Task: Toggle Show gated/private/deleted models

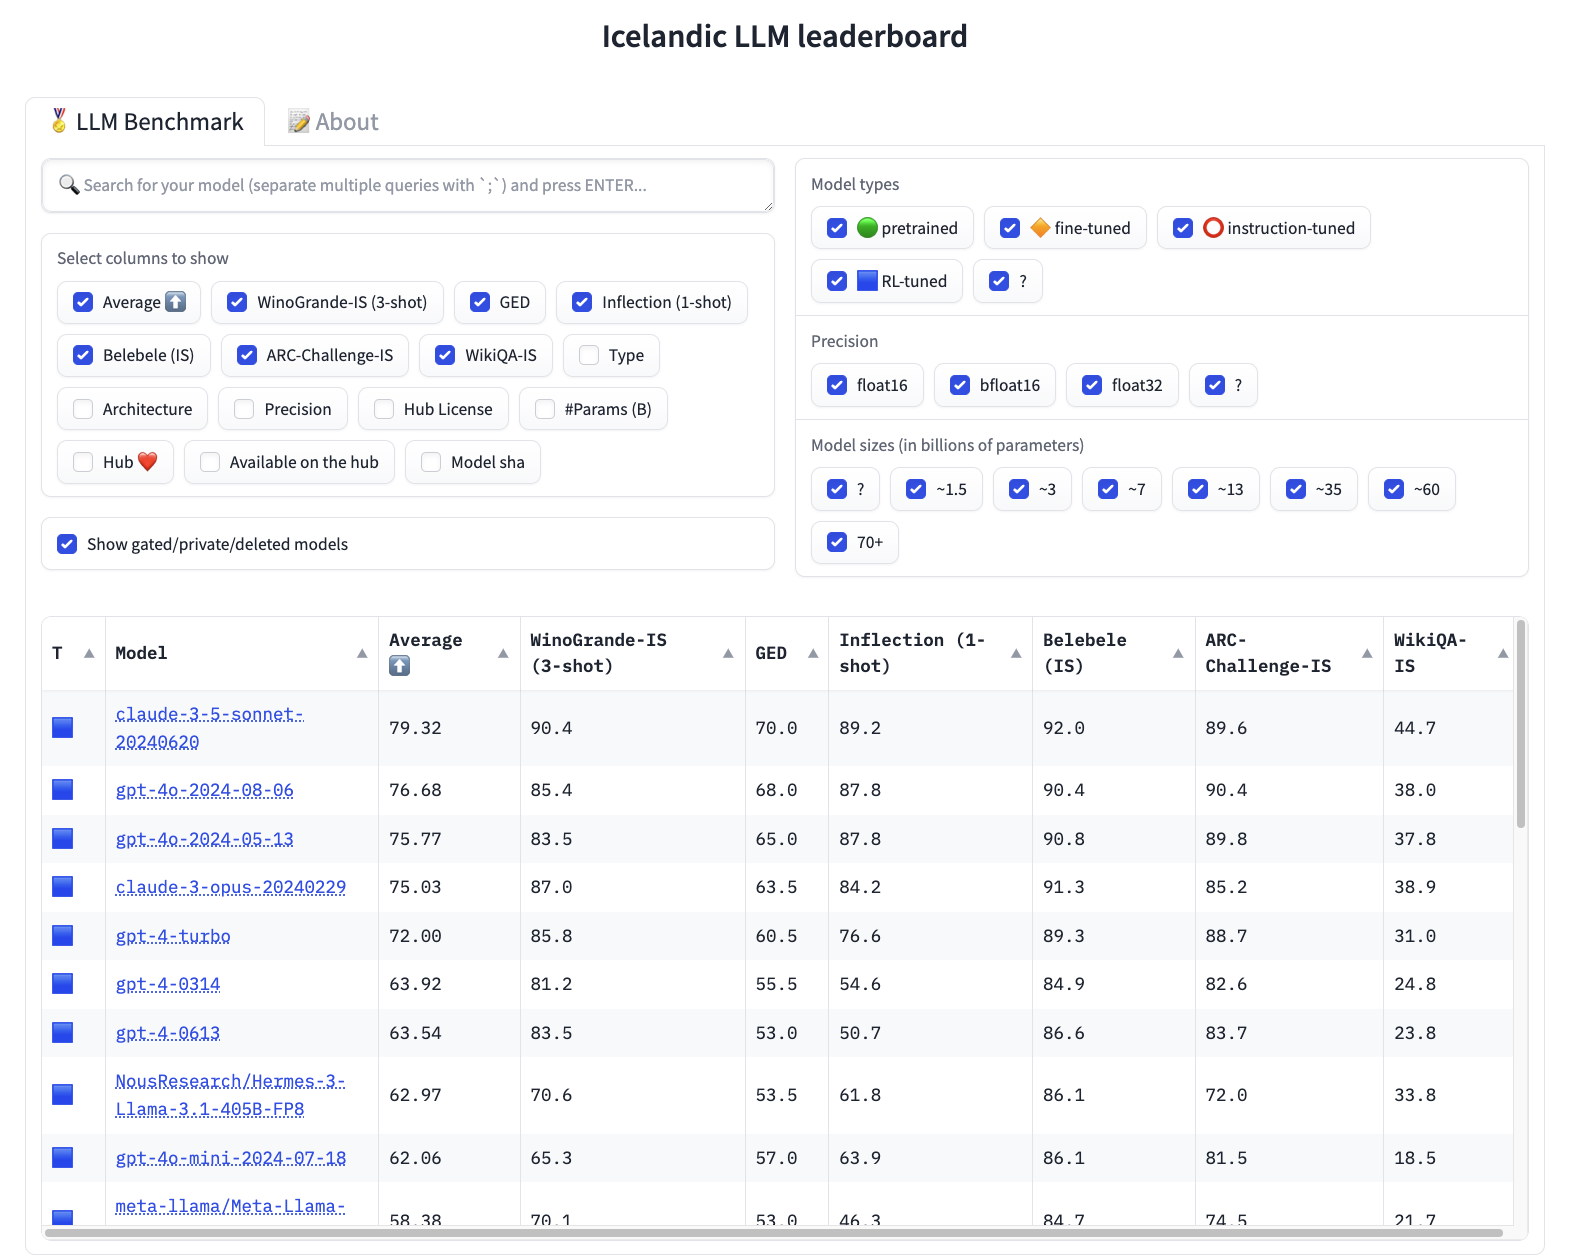Action: 67,544
